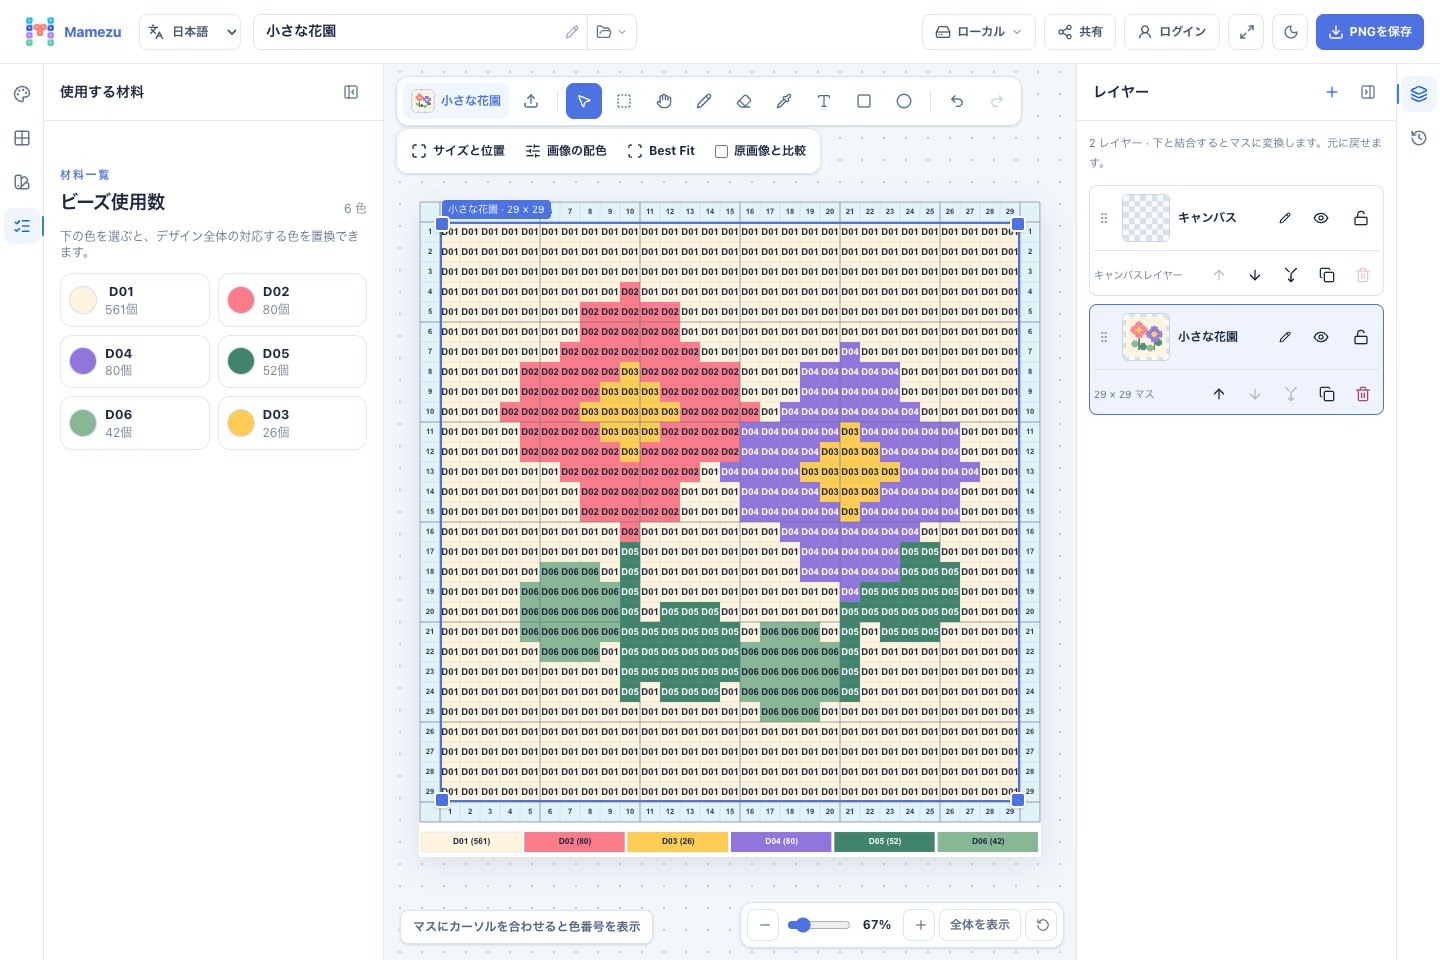This screenshot has width=1440, height=960.
Task: Open the folder dropdown next to title
Action: click(611, 32)
